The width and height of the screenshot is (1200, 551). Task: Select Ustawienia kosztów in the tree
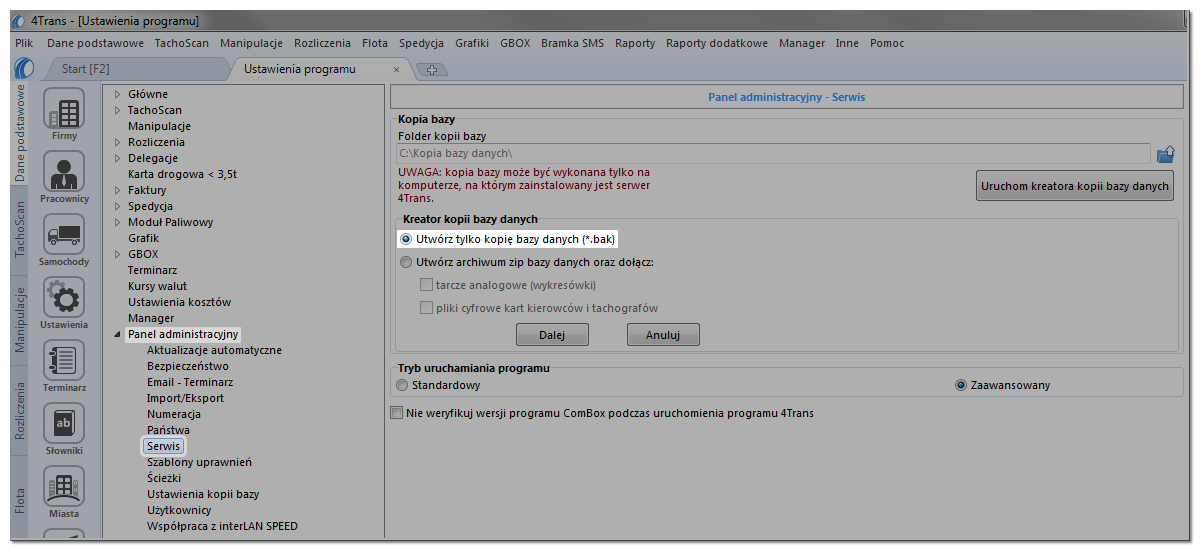pos(179,302)
